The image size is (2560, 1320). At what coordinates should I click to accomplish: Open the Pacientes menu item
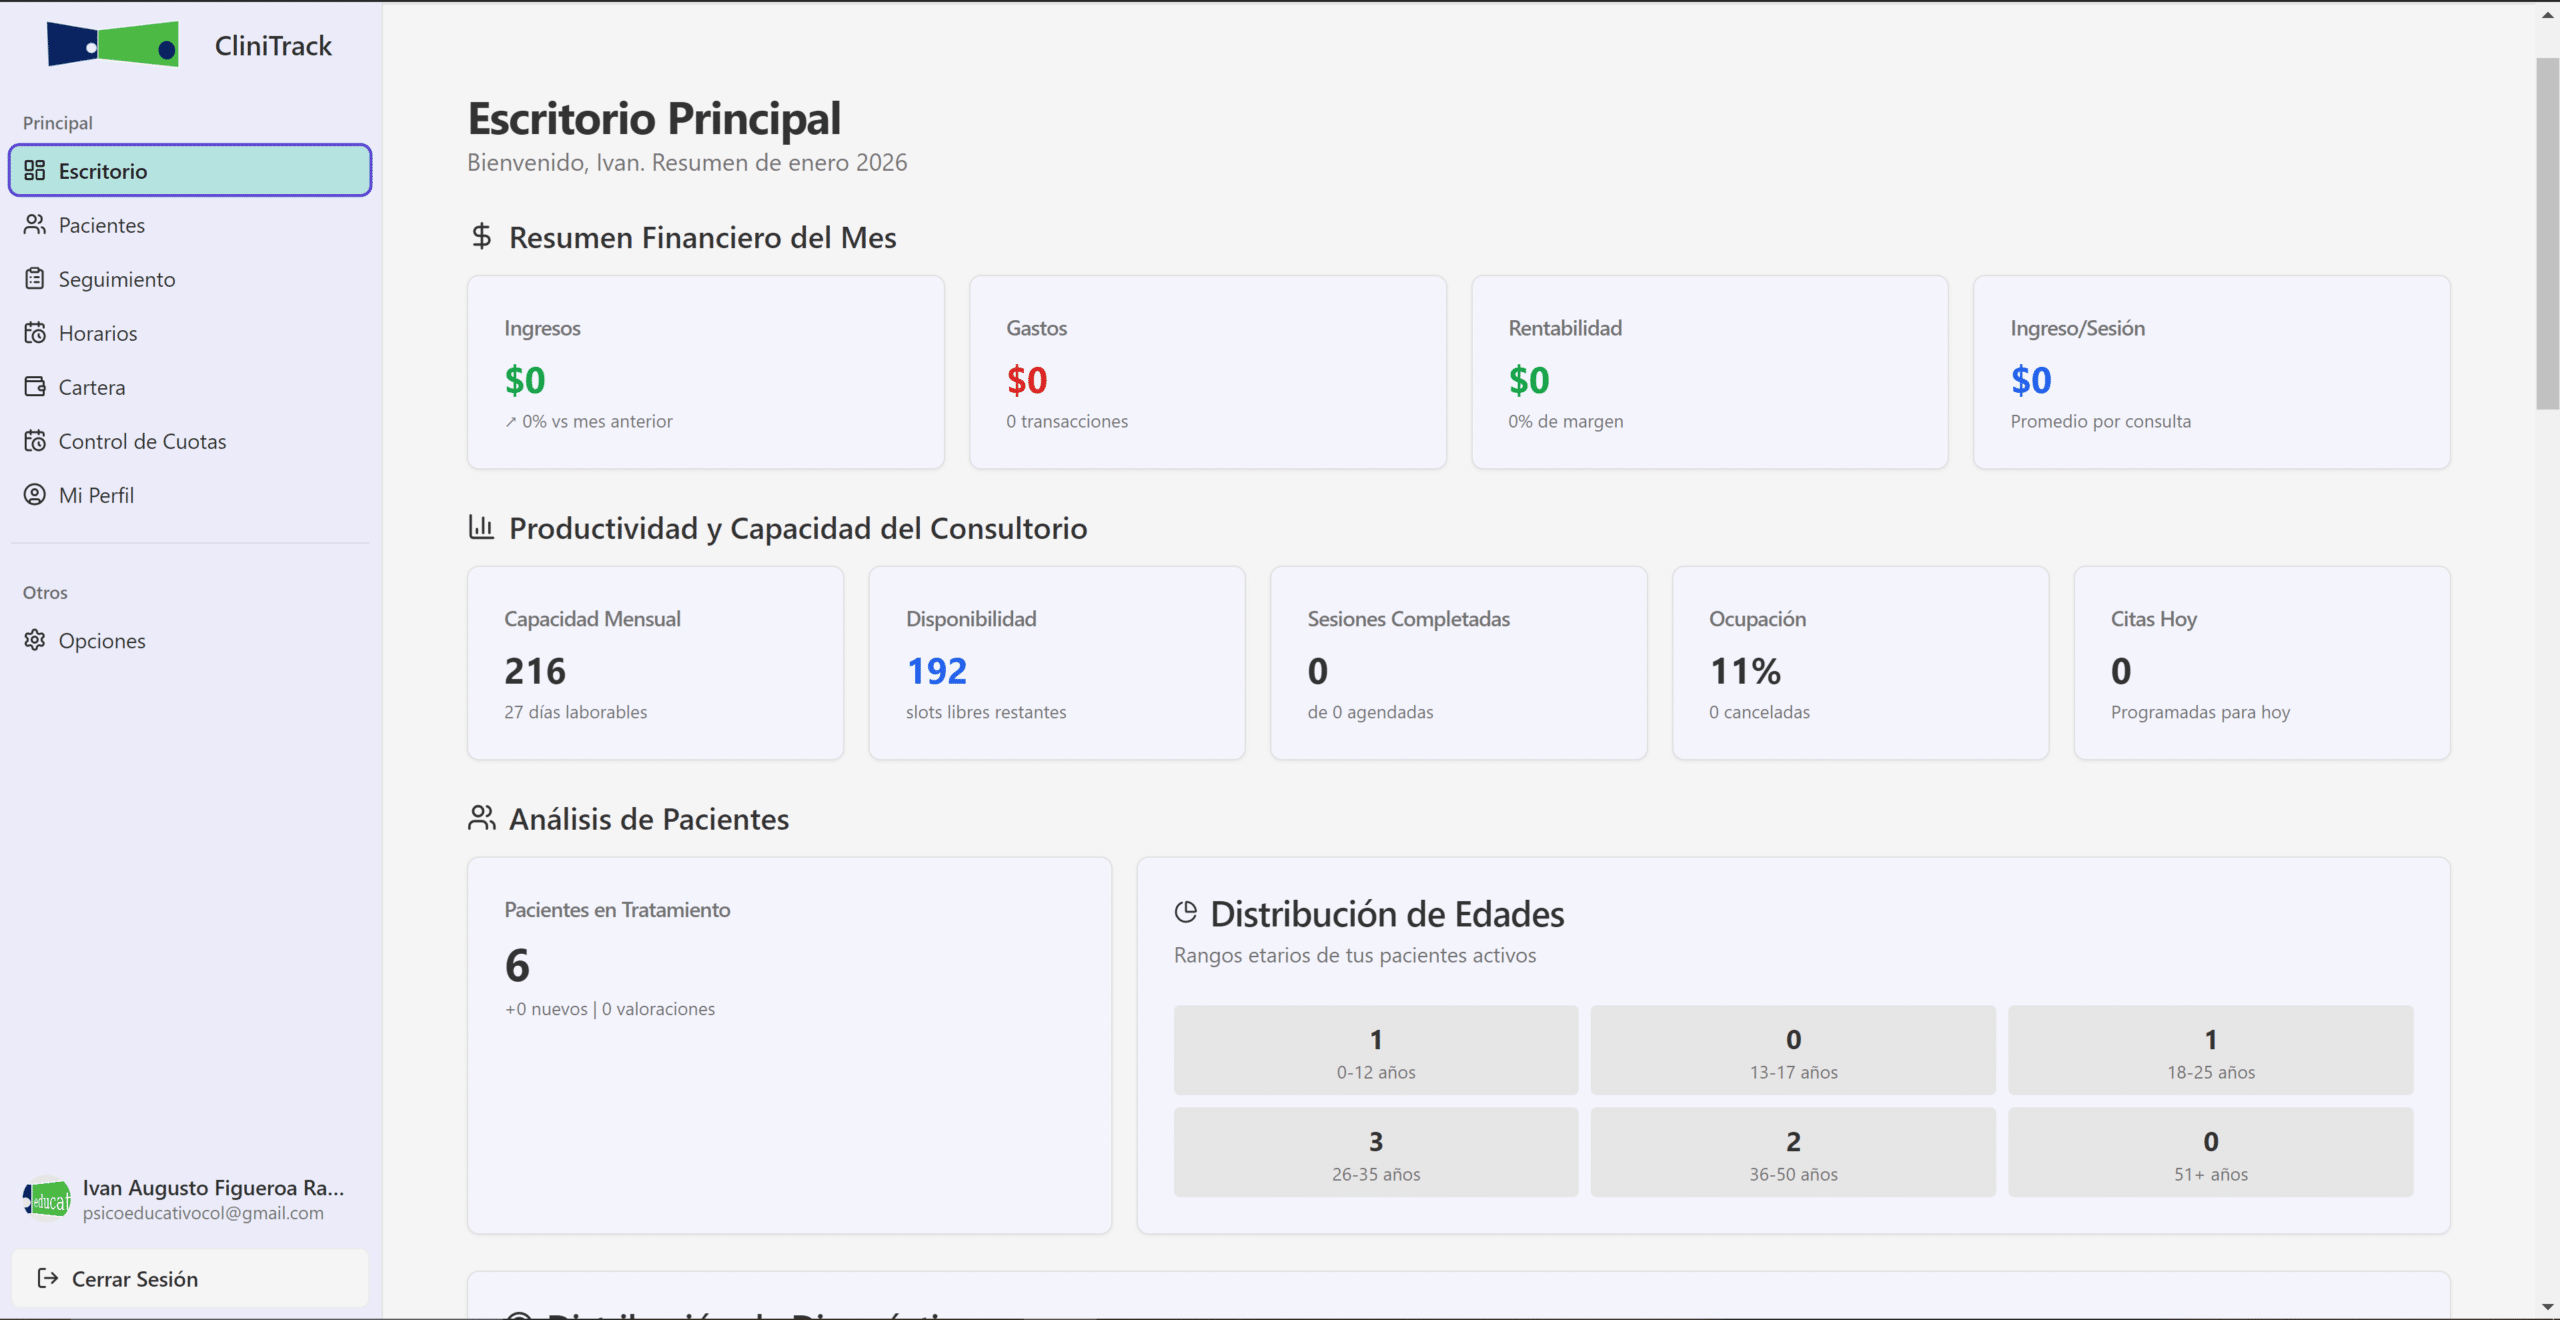pyautogui.click(x=102, y=225)
